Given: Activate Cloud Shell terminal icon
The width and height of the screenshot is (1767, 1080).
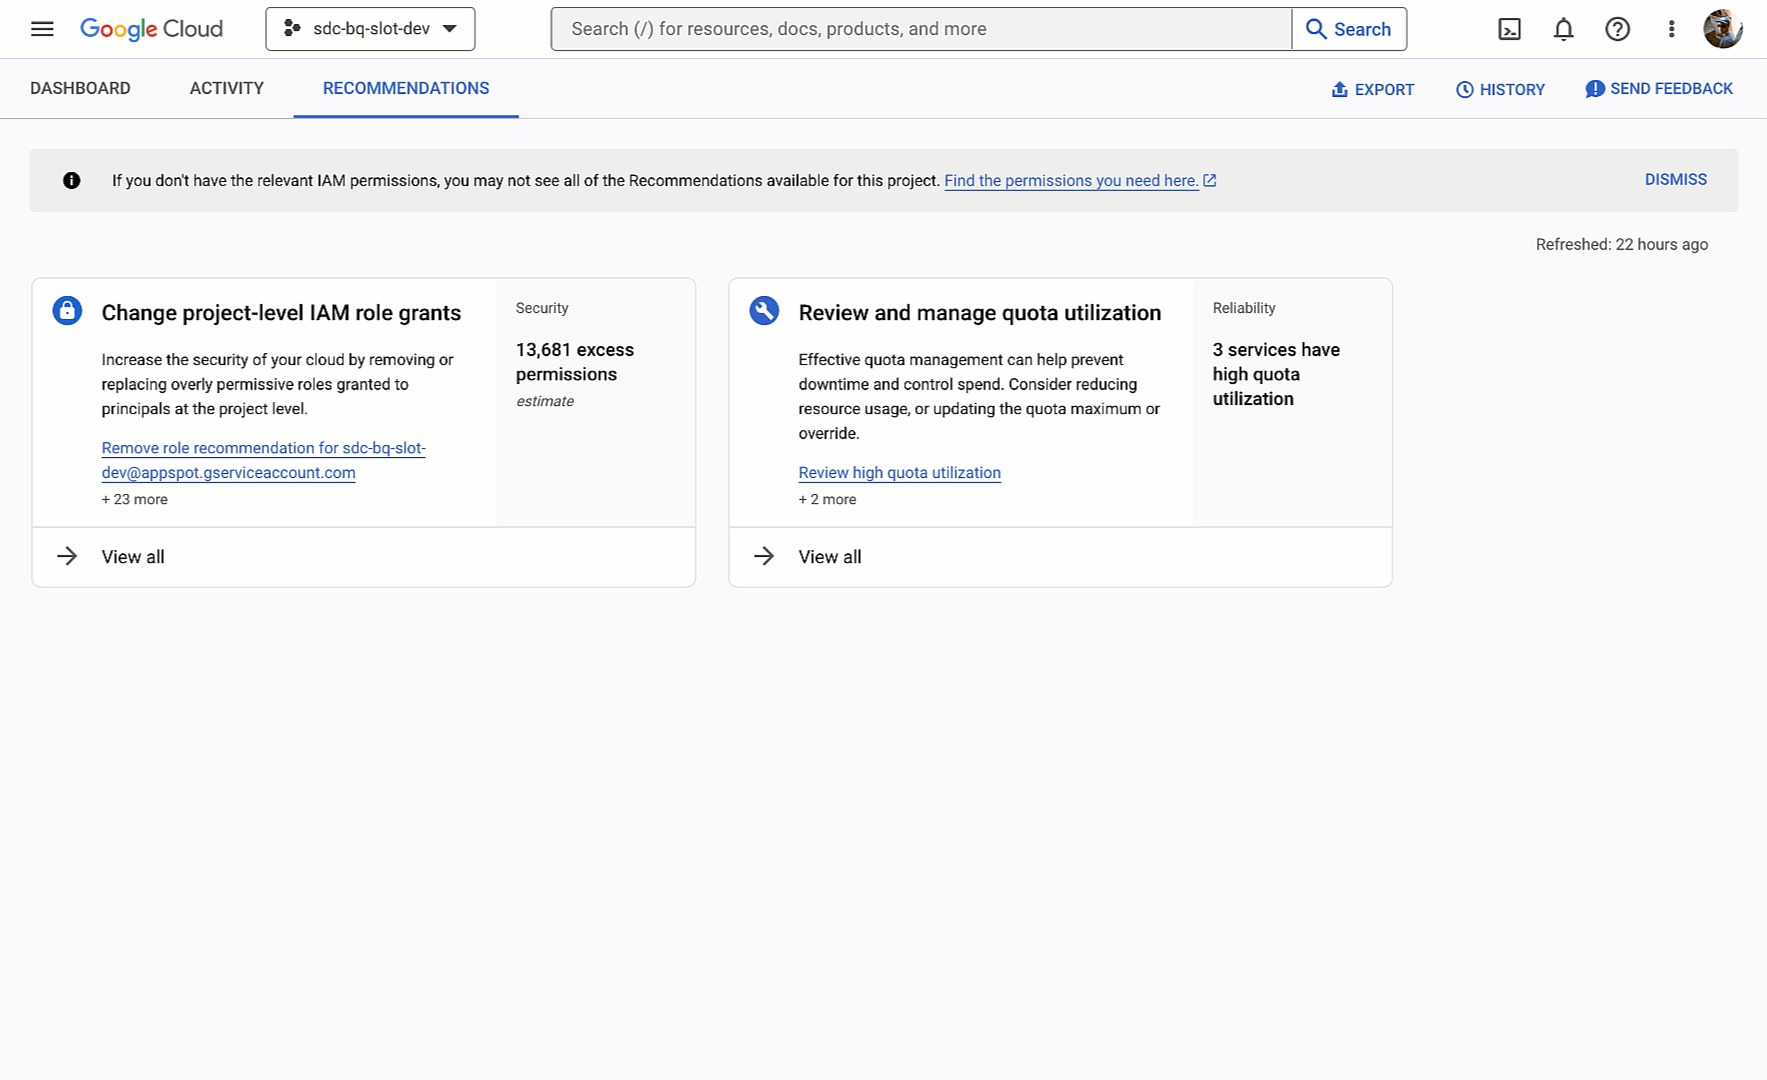Looking at the screenshot, I should pyautogui.click(x=1509, y=29).
